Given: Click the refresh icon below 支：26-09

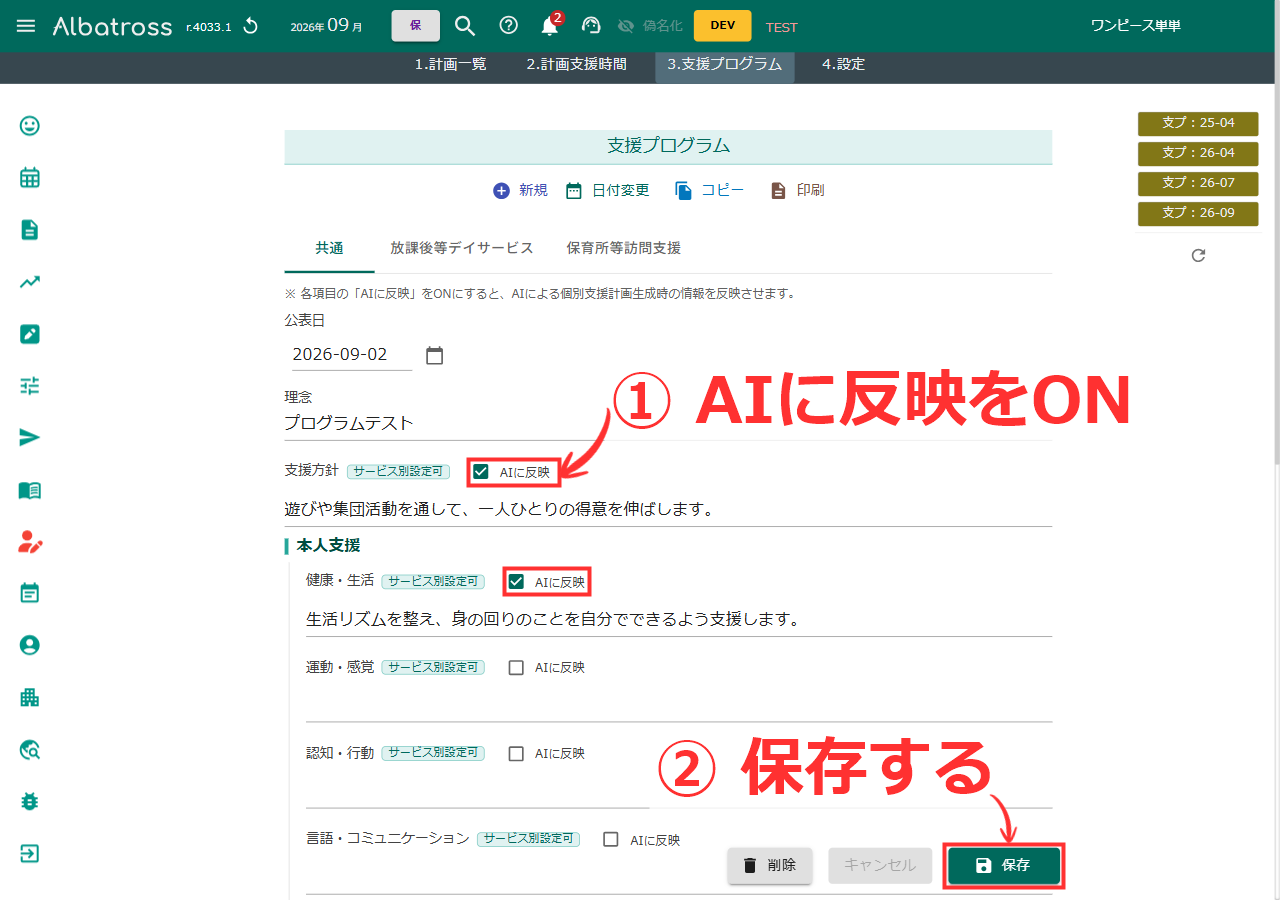Looking at the screenshot, I should [x=1198, y=256].
